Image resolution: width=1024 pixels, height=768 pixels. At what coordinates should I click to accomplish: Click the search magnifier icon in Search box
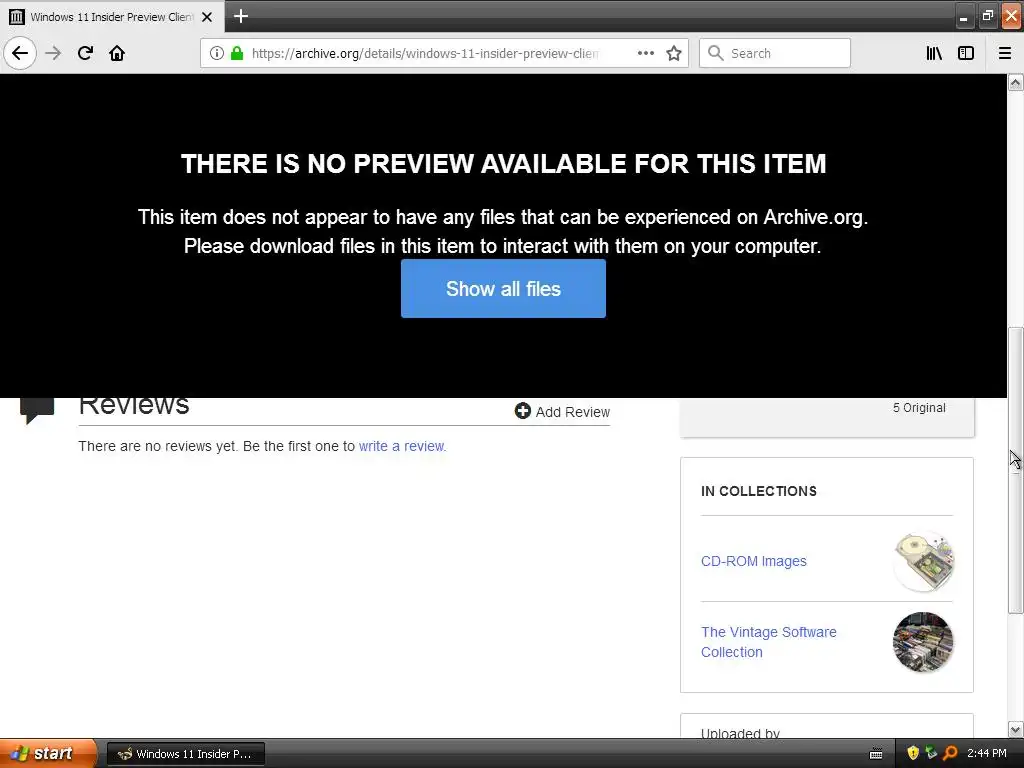tap(716, 53)
